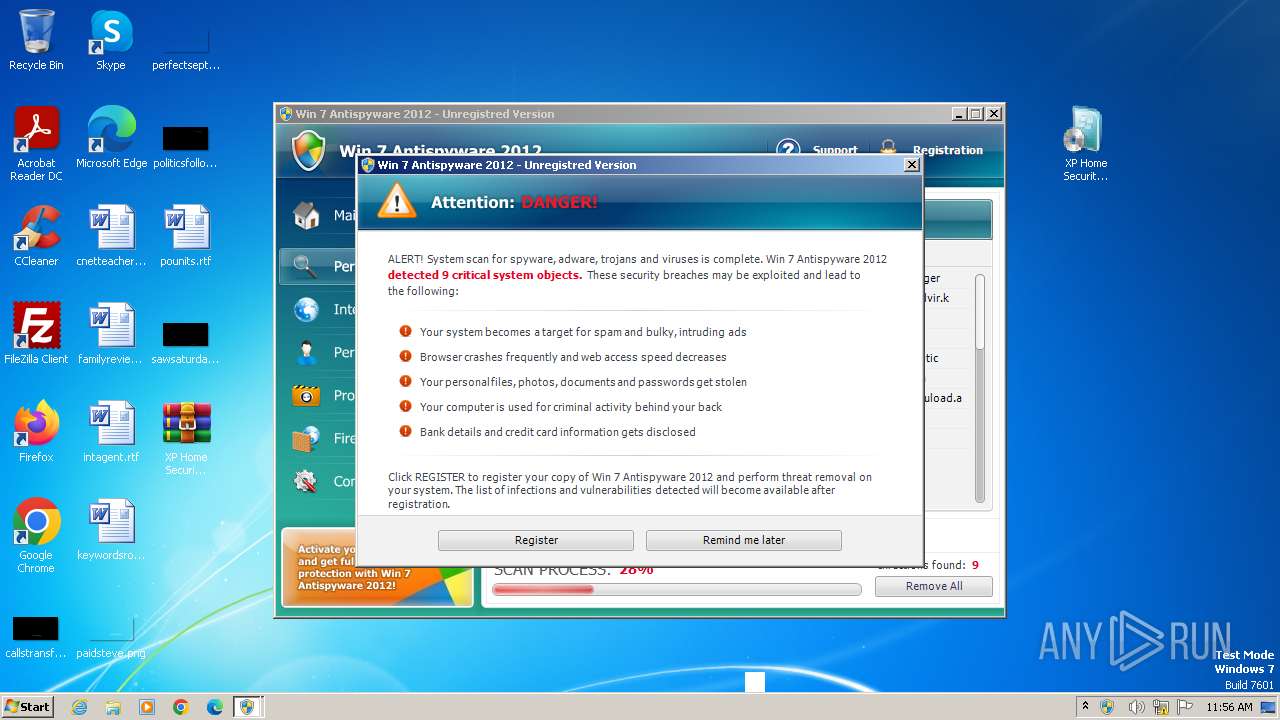Screen dimensions: 1280x720
Task: Open keywordsro document on desktop
Action: (x=111, y=530)
